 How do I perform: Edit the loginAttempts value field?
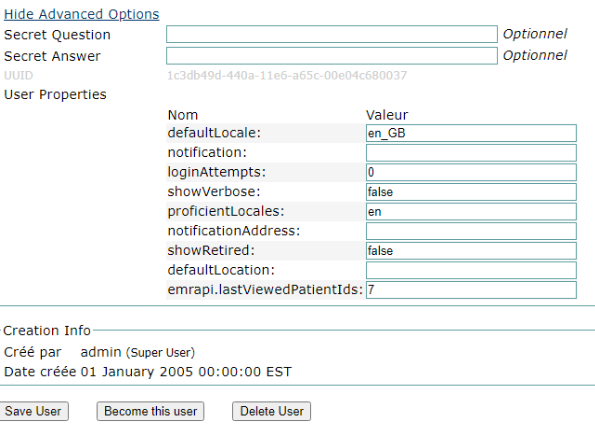point(471,172)
